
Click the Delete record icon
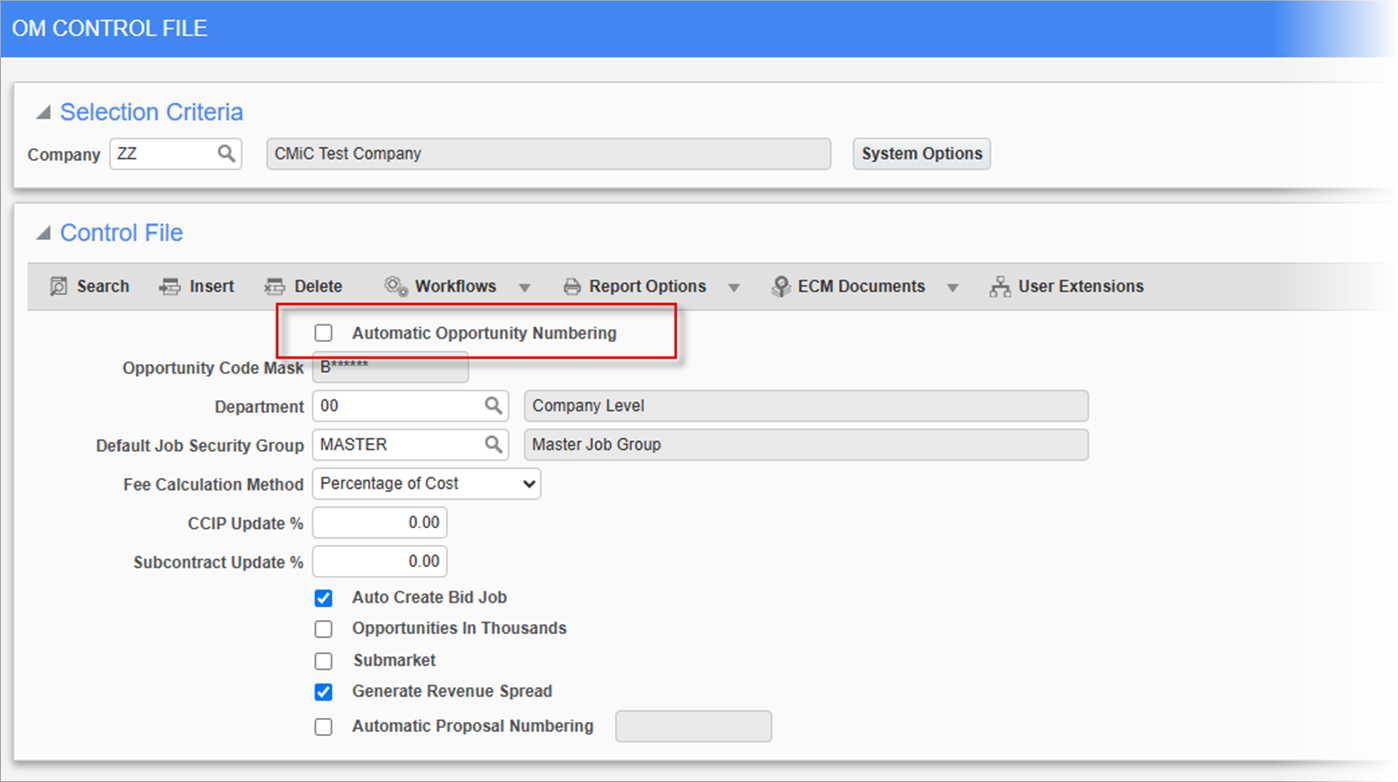coord(274,287)
